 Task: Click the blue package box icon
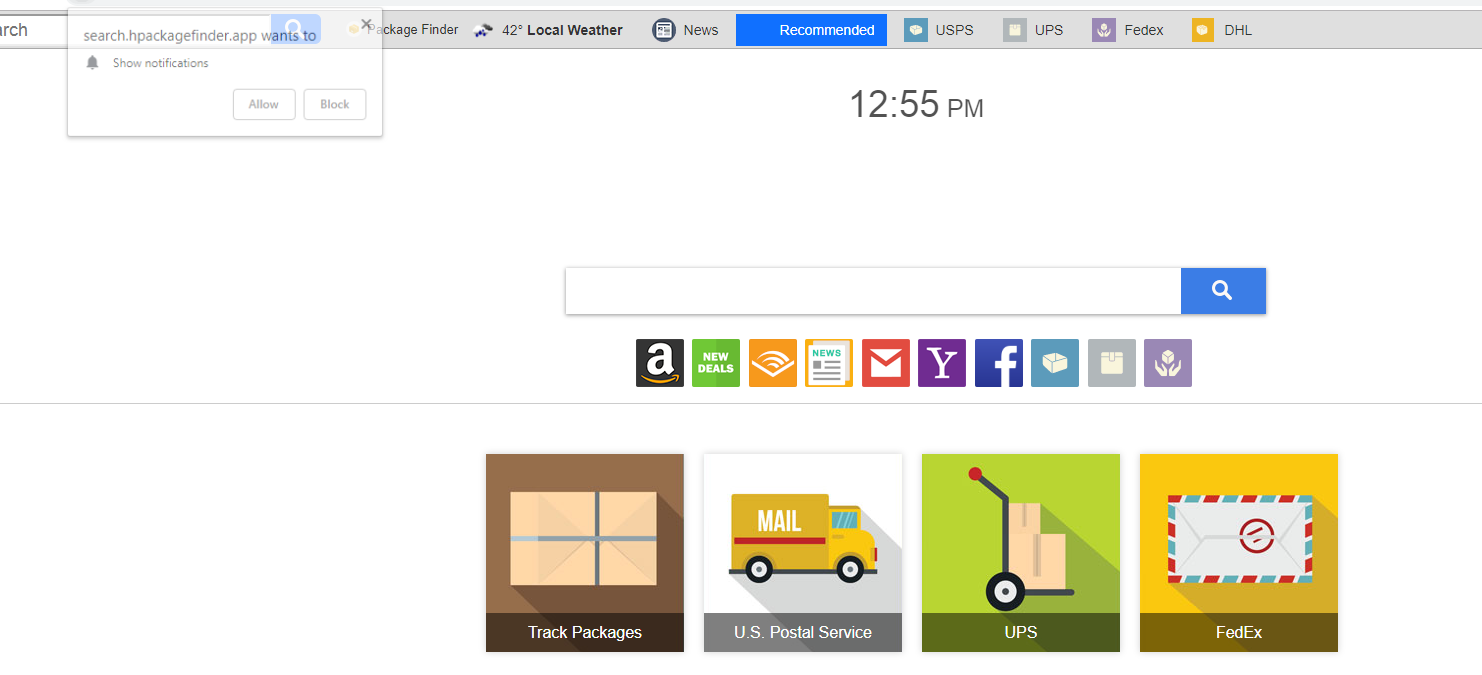[1055, 363]
